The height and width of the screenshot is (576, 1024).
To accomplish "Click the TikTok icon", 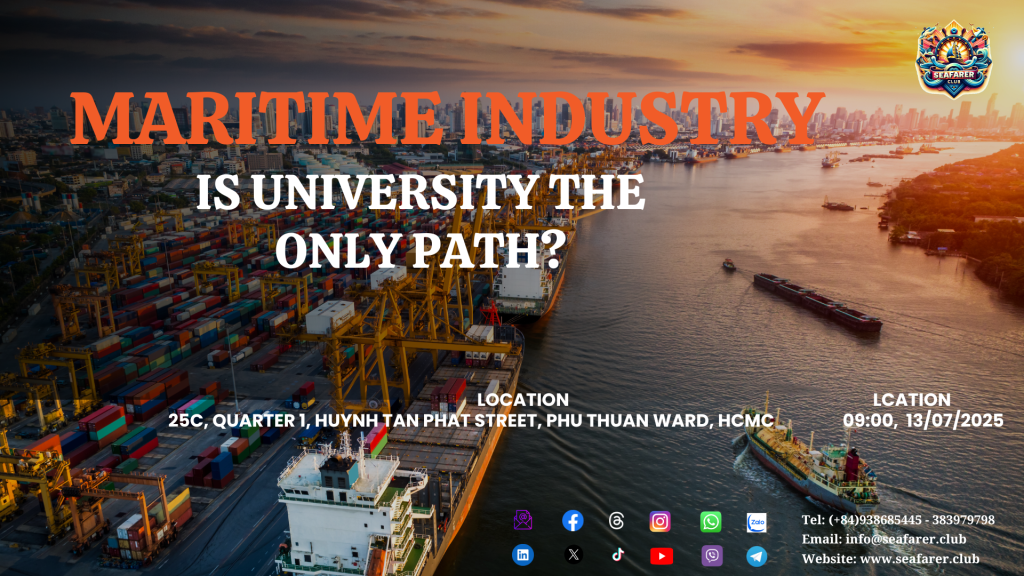I will (x=616, y=556).
